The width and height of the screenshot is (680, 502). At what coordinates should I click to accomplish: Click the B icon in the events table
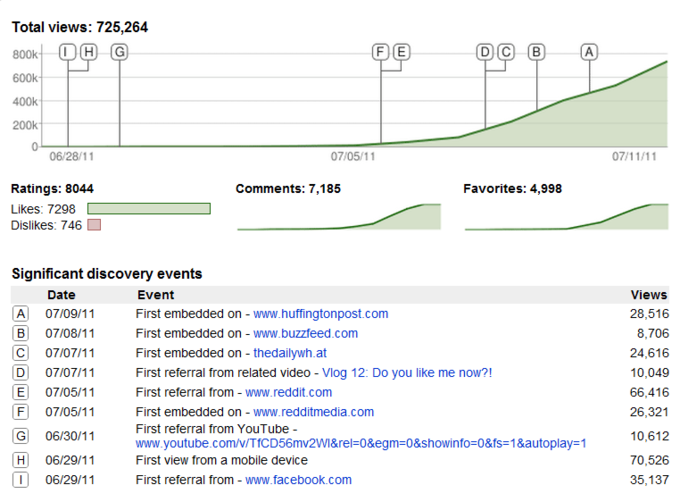coord(20,333)
